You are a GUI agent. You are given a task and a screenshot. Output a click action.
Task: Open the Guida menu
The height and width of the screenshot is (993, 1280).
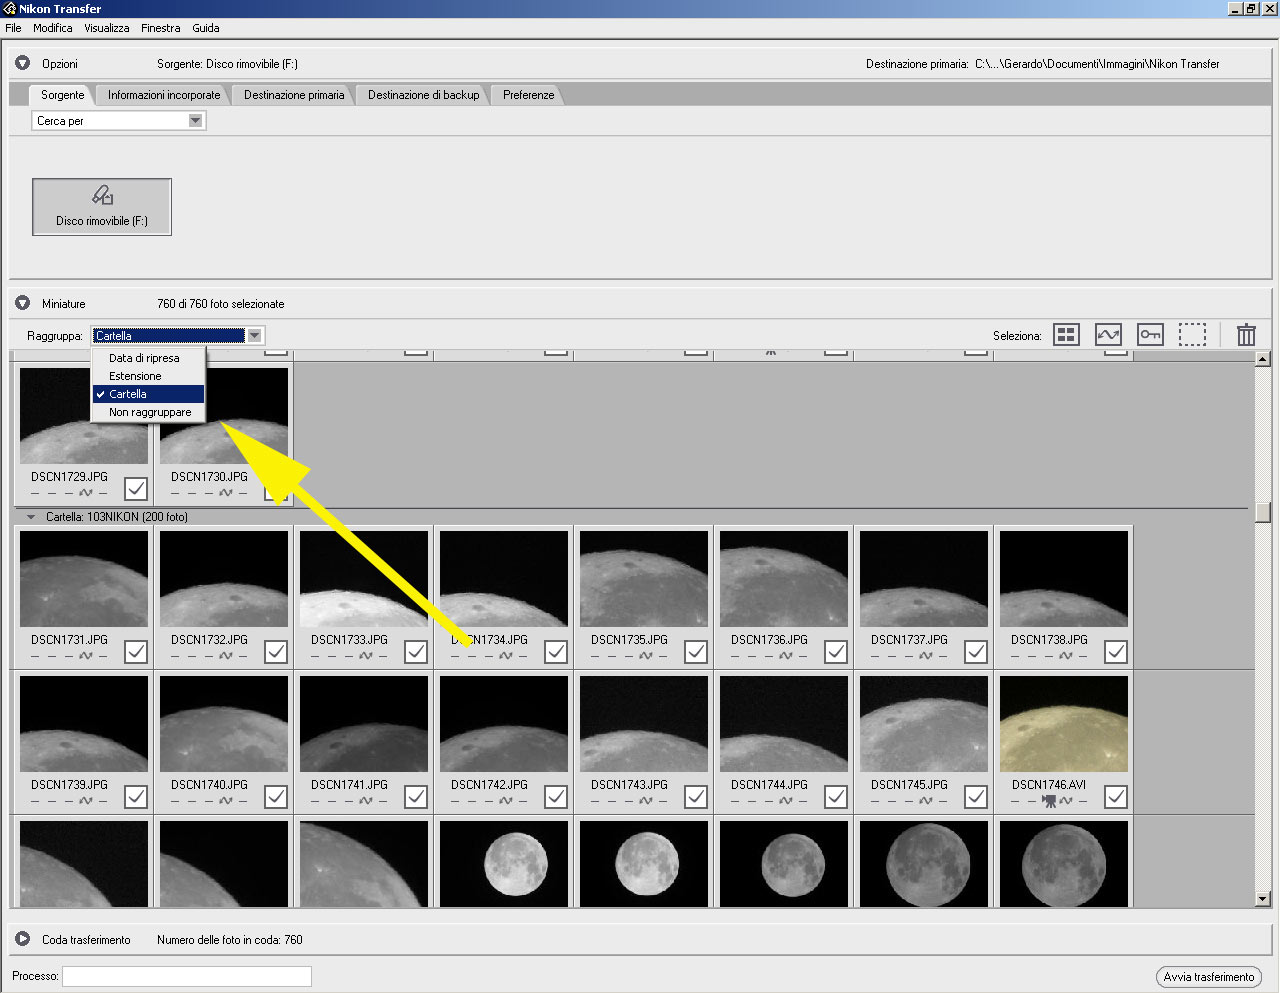pos(206,28)
